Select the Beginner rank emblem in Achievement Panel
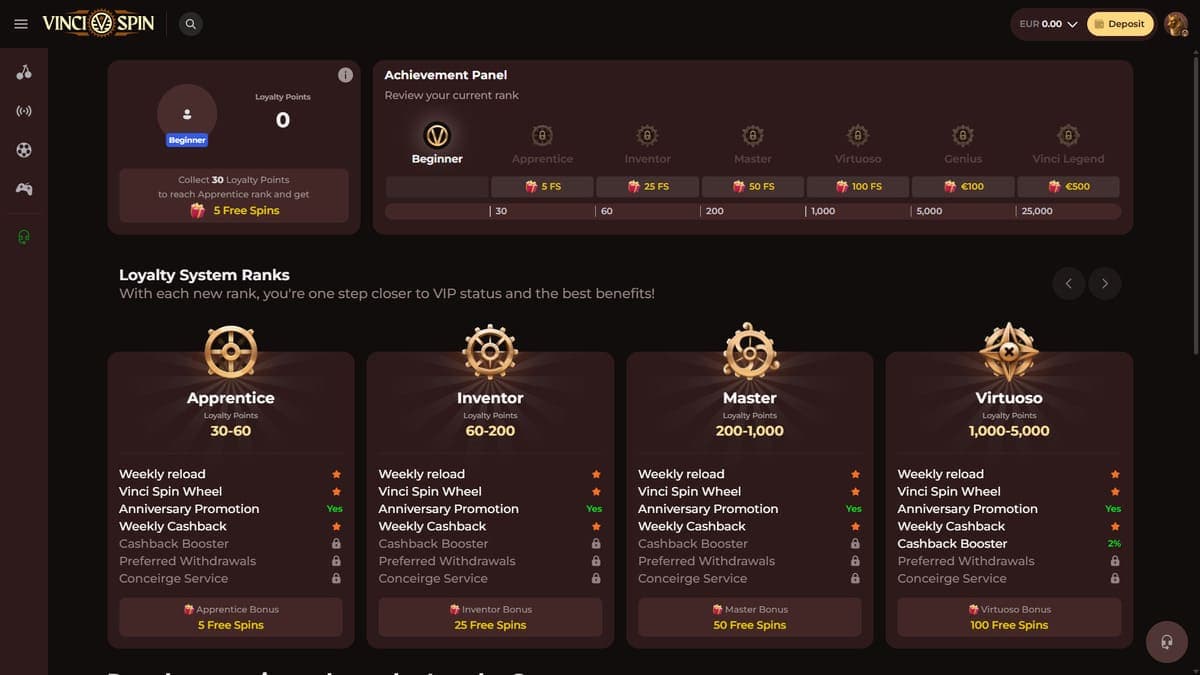The image size is (1200, 675). click(x=437, y=135)
